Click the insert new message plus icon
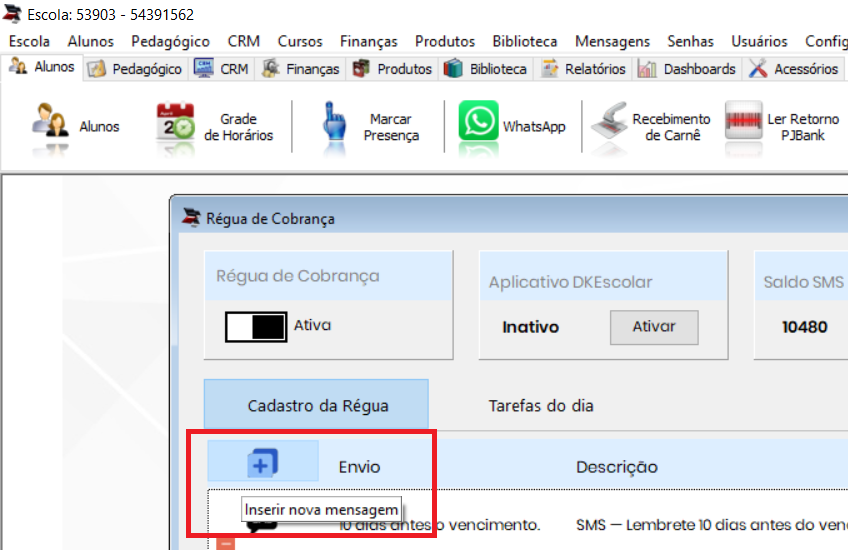 pos(263,461)
